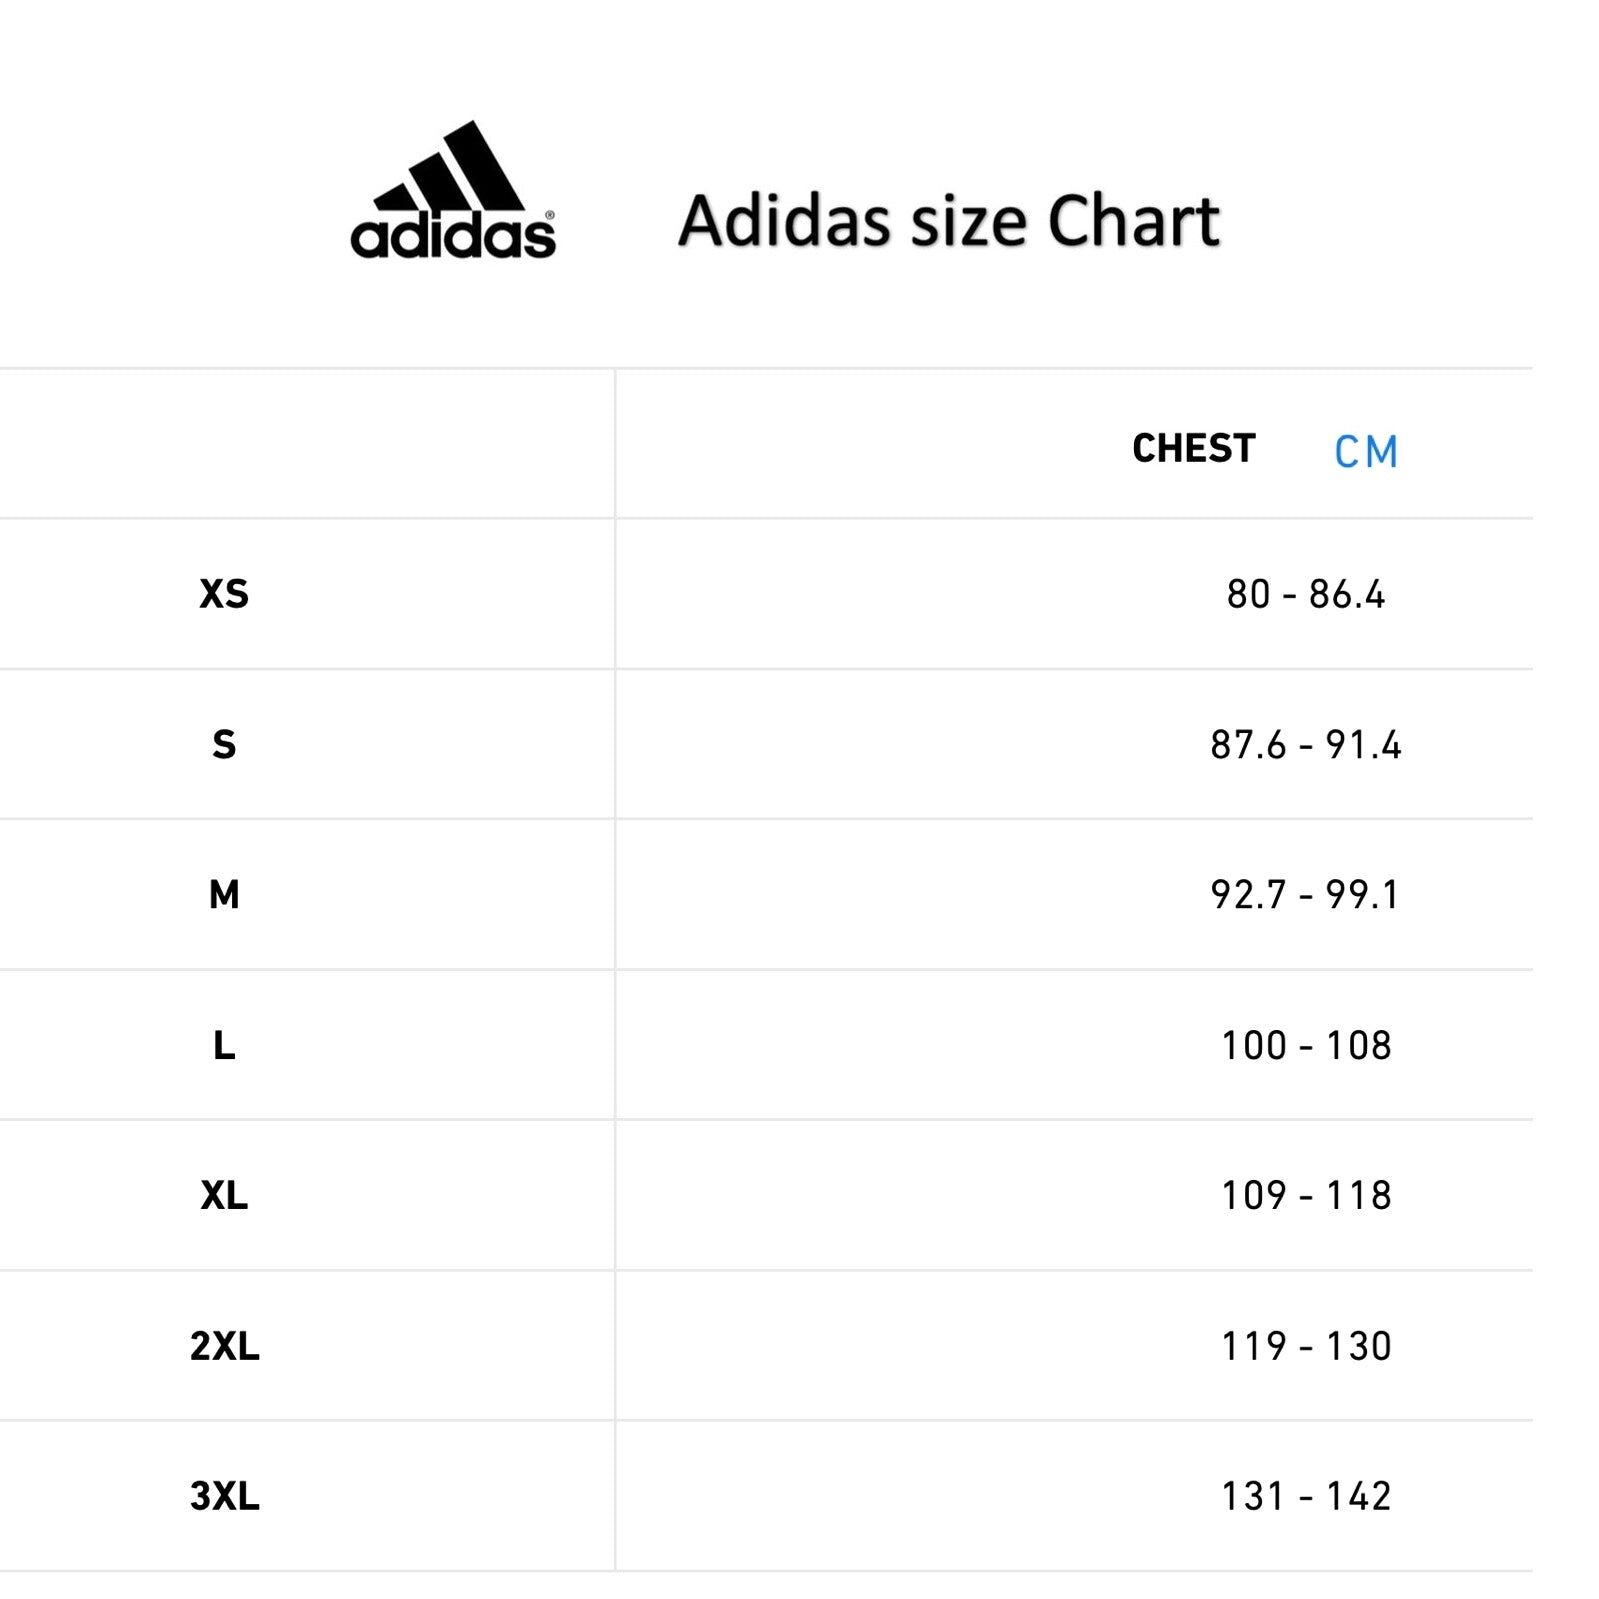This screenshot has height=1599, width=1599.
Task: Pick the M size row label
Action: pyautogui.click(x=224, y=894)
